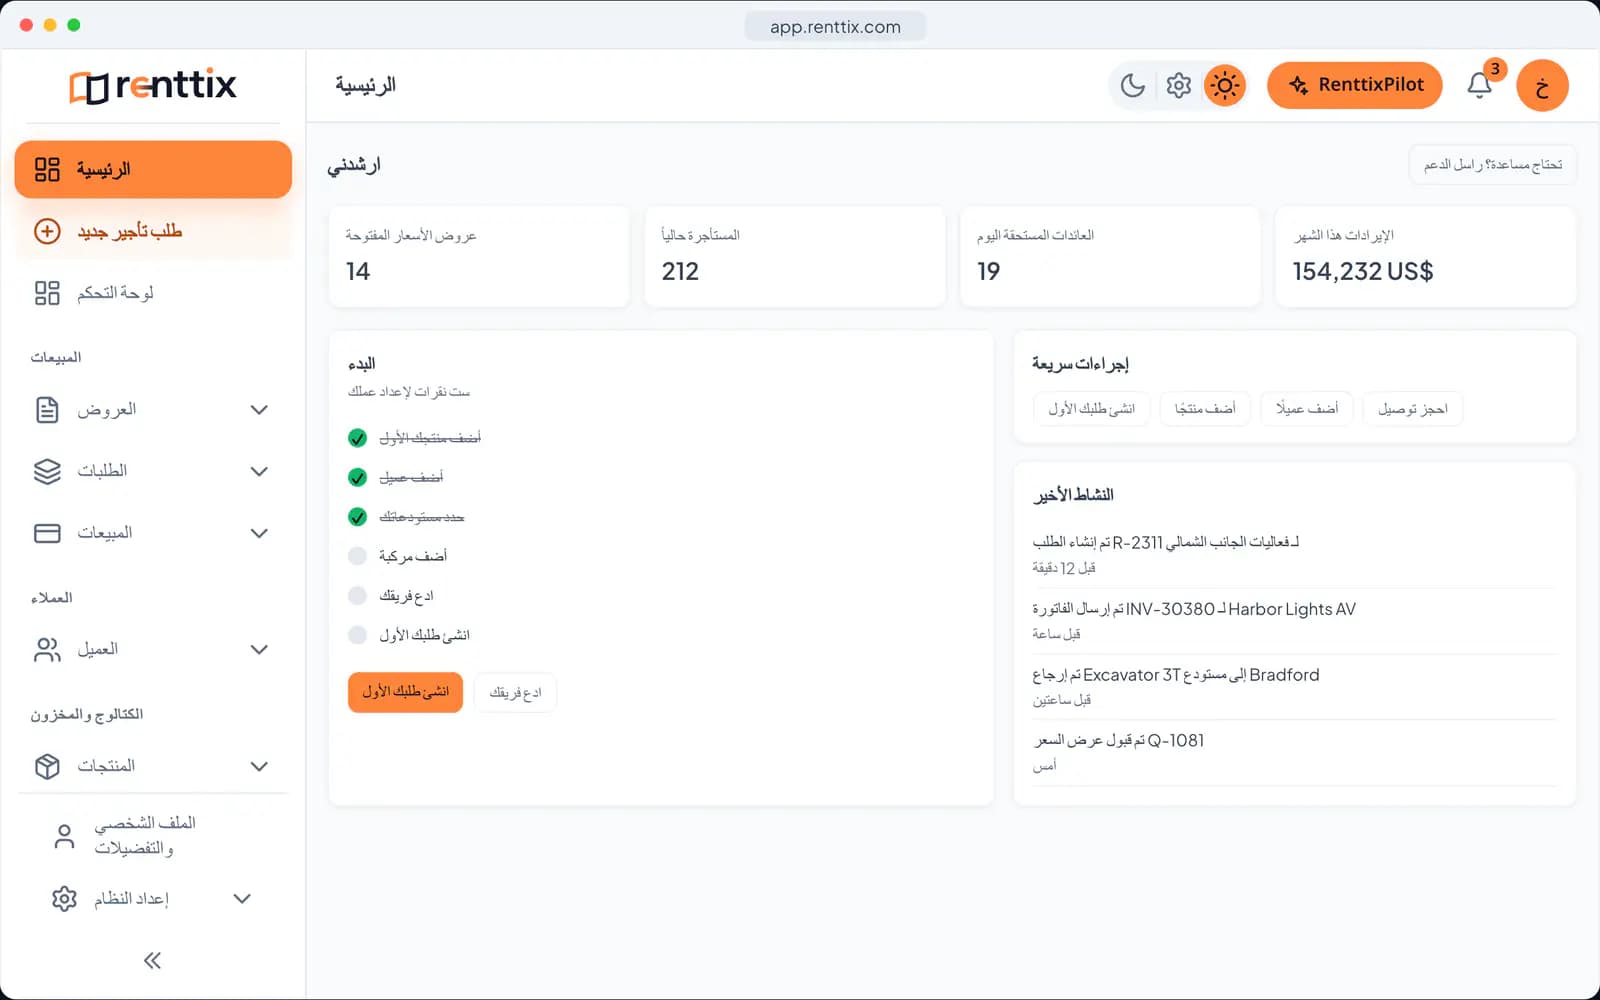Toggle the checked أضف عميل step
The image size is (1600, 1000).
[x=357, y=477]
